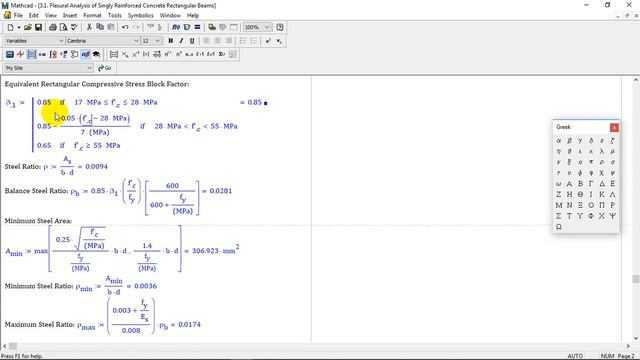Viewport: 640px width, 360px height.
Task: Open the Evaluation toolbar icon
Action: point(42,54)
